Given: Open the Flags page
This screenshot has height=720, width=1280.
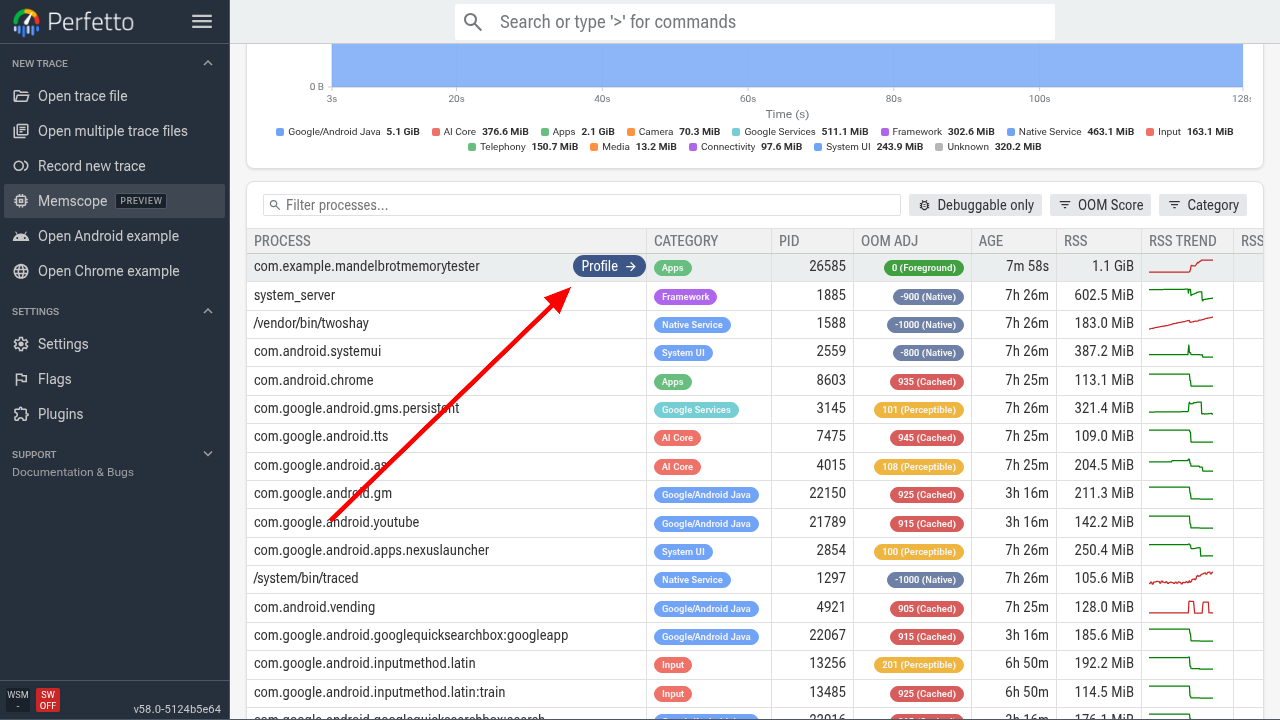Looking at the screenshot, I should (114, 379).
